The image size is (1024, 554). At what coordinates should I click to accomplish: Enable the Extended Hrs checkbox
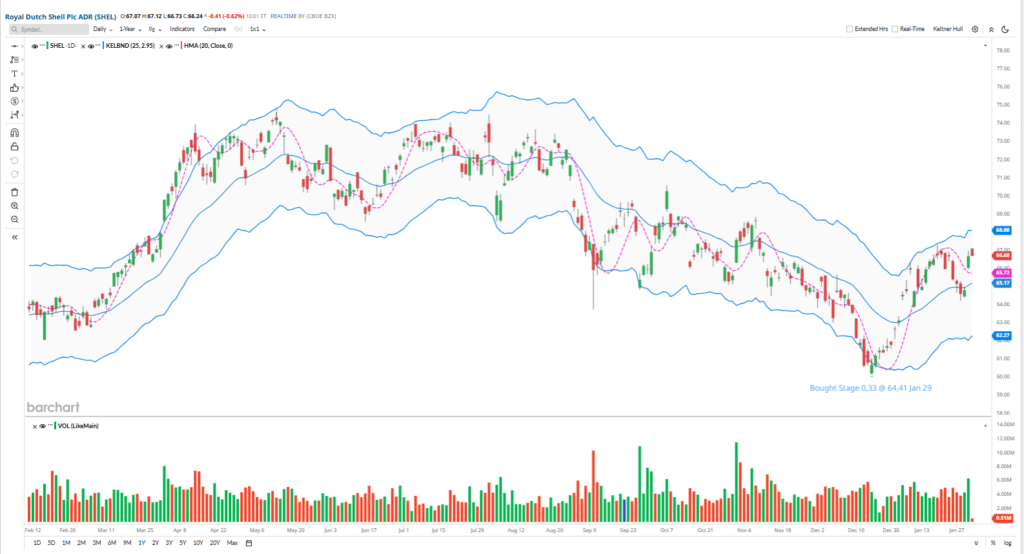(x=849, y=30)
